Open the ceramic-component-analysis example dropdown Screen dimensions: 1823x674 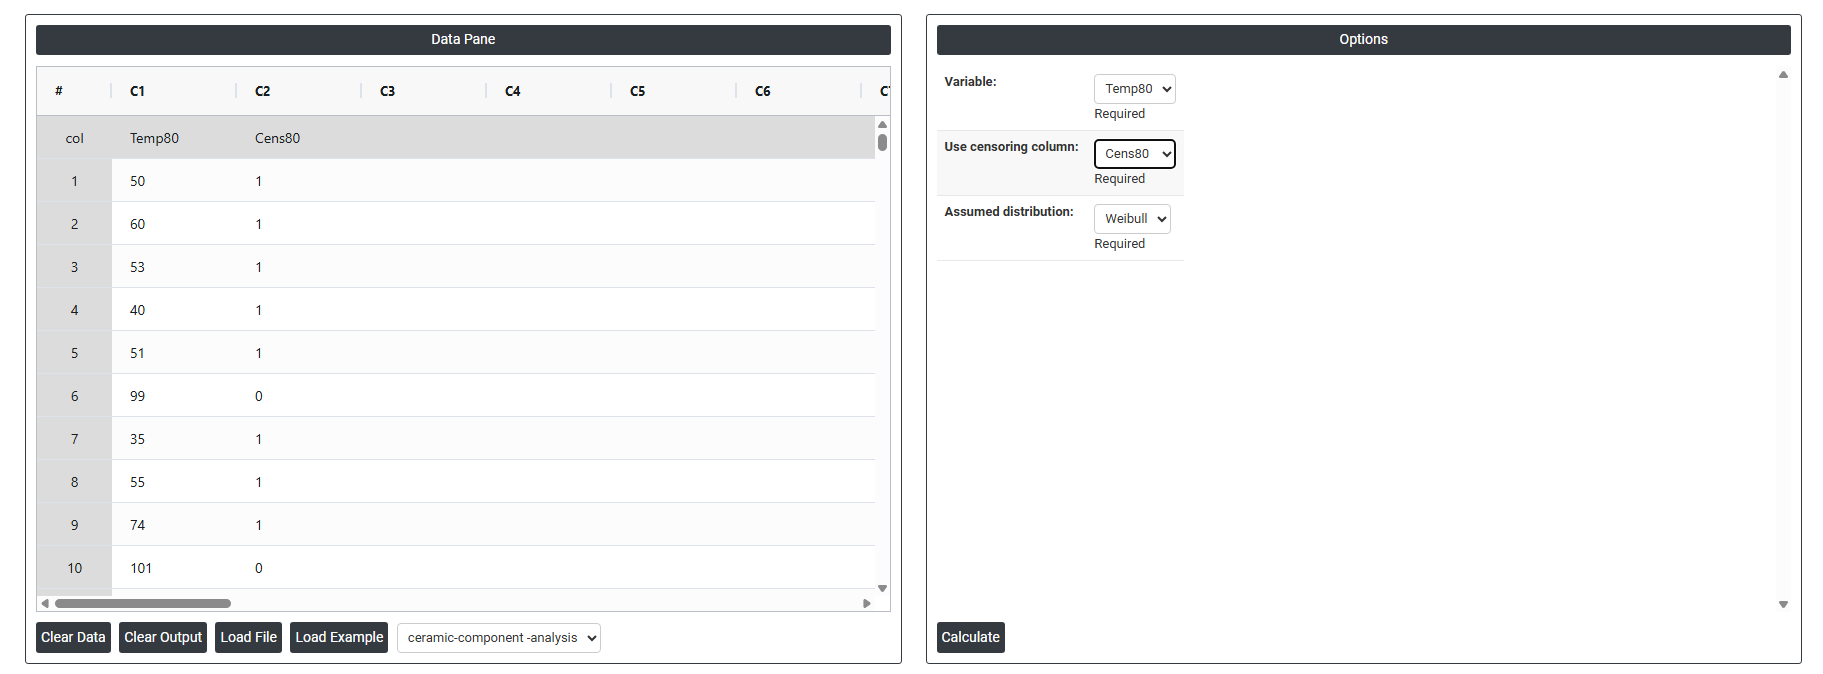coord(498,638)
